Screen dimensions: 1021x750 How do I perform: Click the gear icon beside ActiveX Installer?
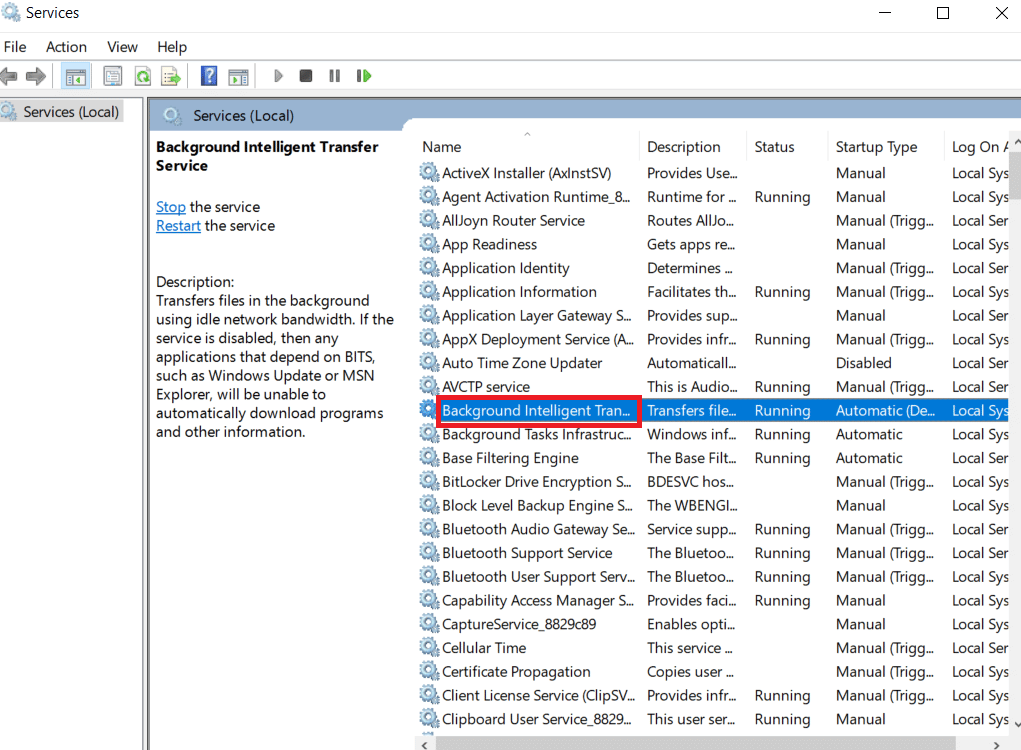click(428, 172)
